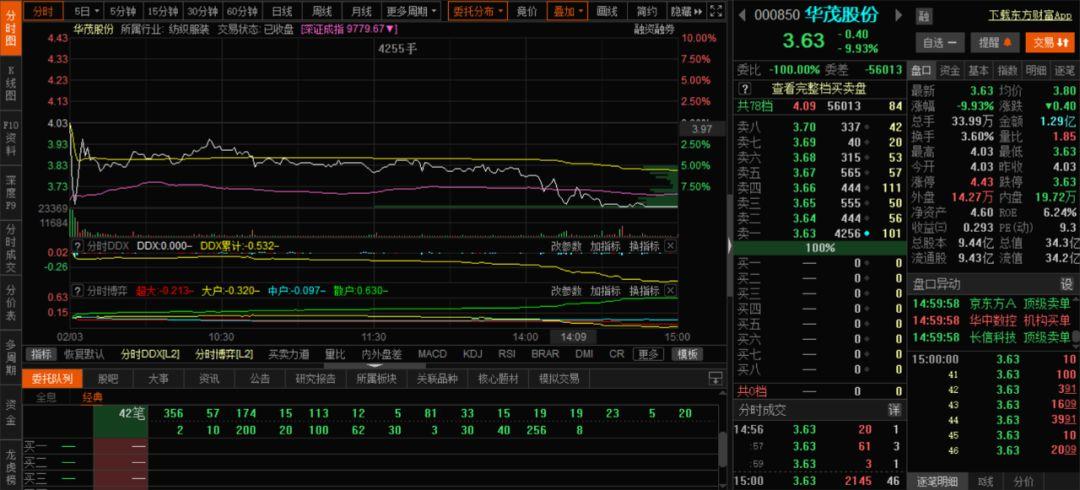Screen dimensions: 1080x490
Task: Switch order queue to 经典 mode
Action: click(x=93, y=397)
